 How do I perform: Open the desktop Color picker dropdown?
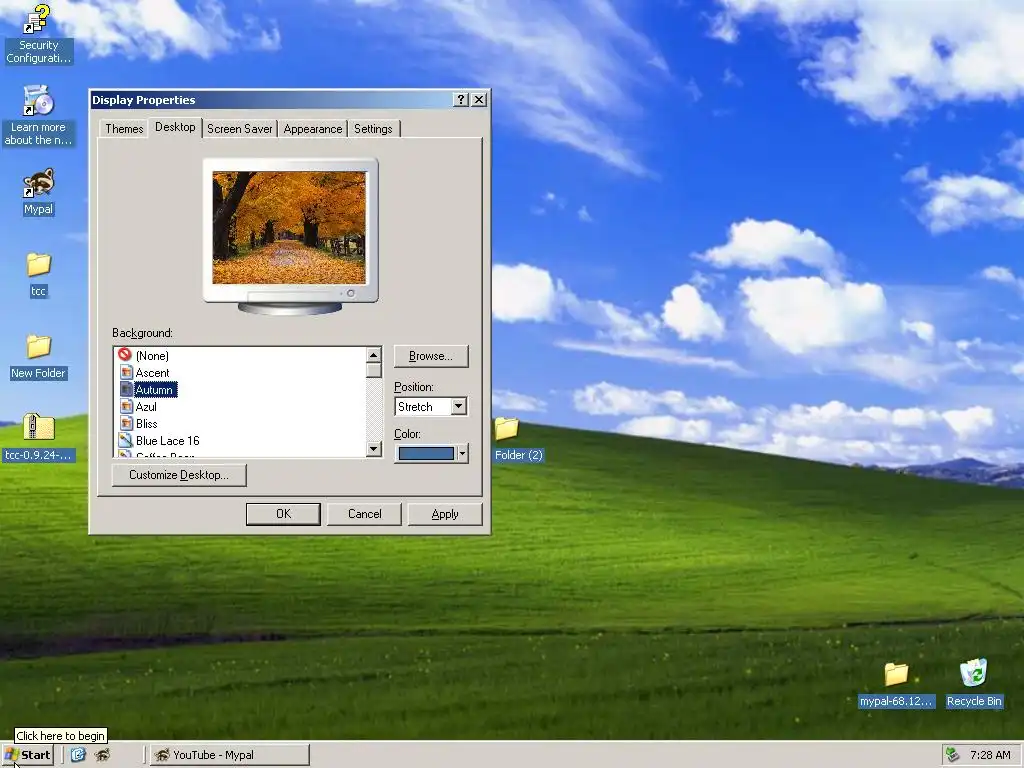tap(462, 453)
